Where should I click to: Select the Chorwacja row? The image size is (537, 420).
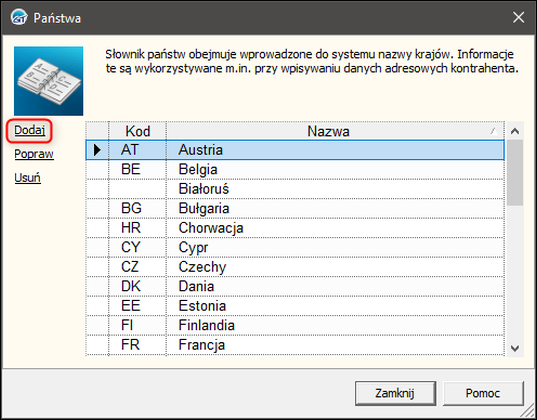pyautogui.click(x=295, y=228)
